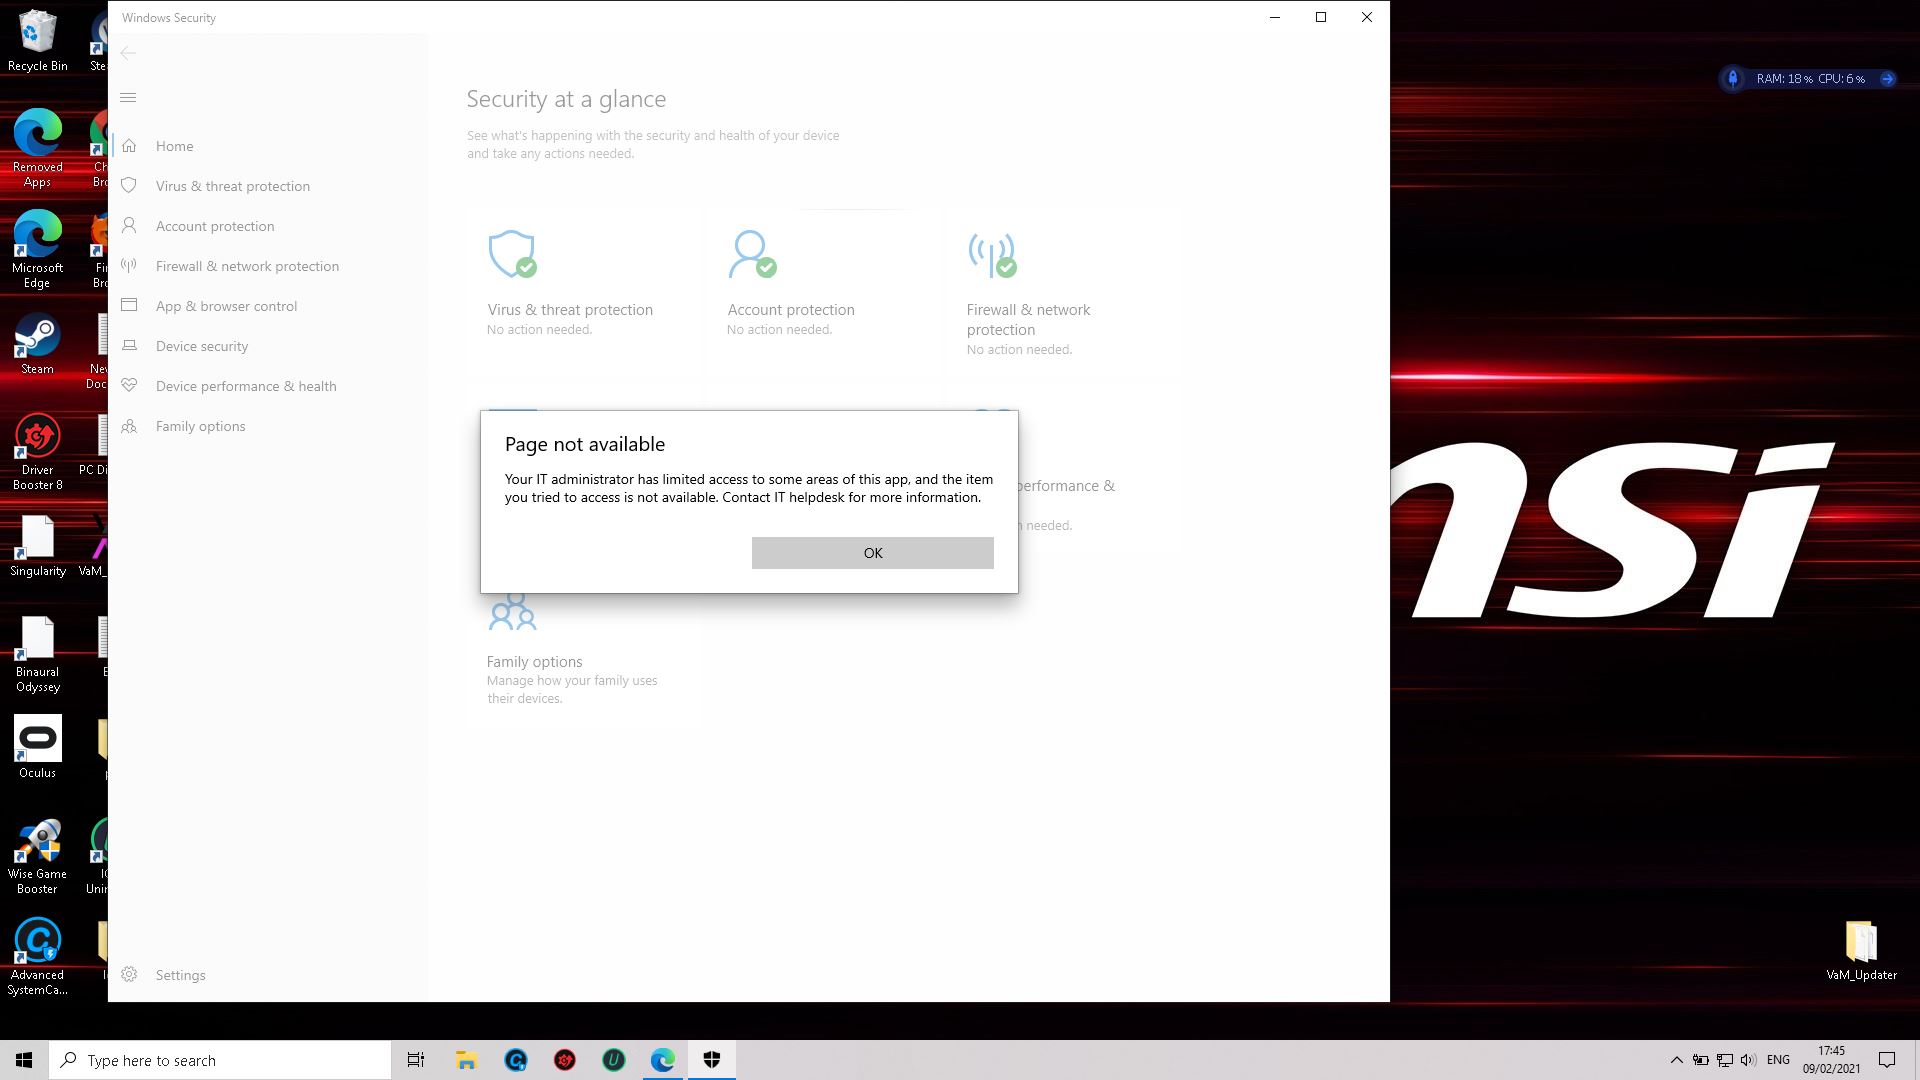Click the Family options tile link
Viewport: 1920px width, 1080px height.
(534, 662)
